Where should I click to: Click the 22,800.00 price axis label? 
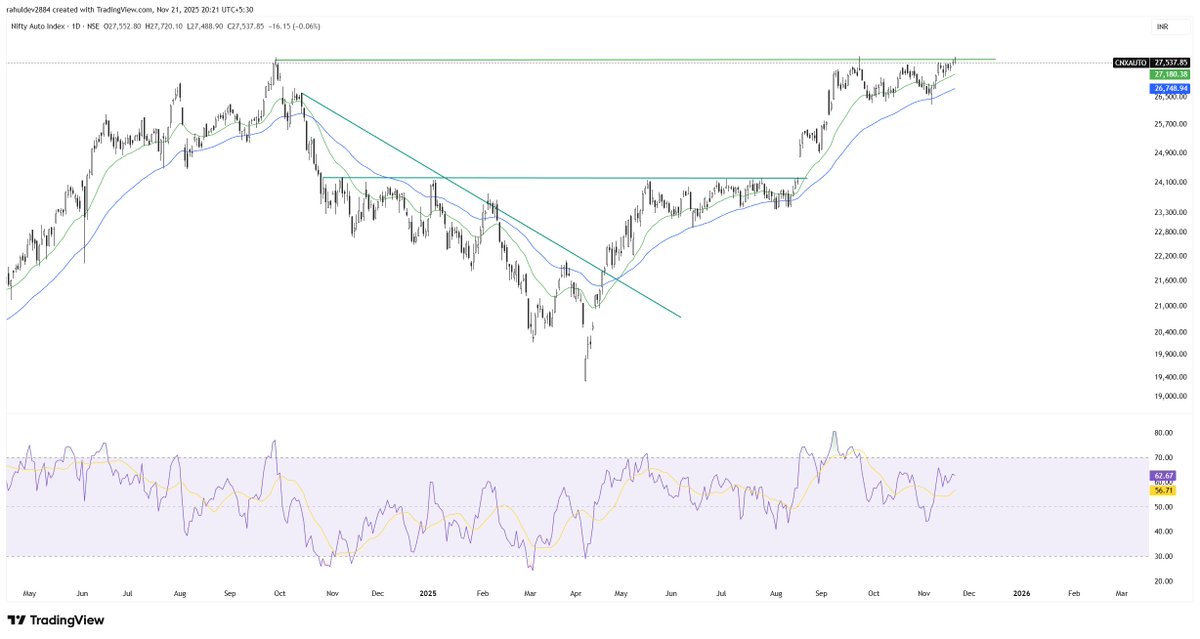1169,232
